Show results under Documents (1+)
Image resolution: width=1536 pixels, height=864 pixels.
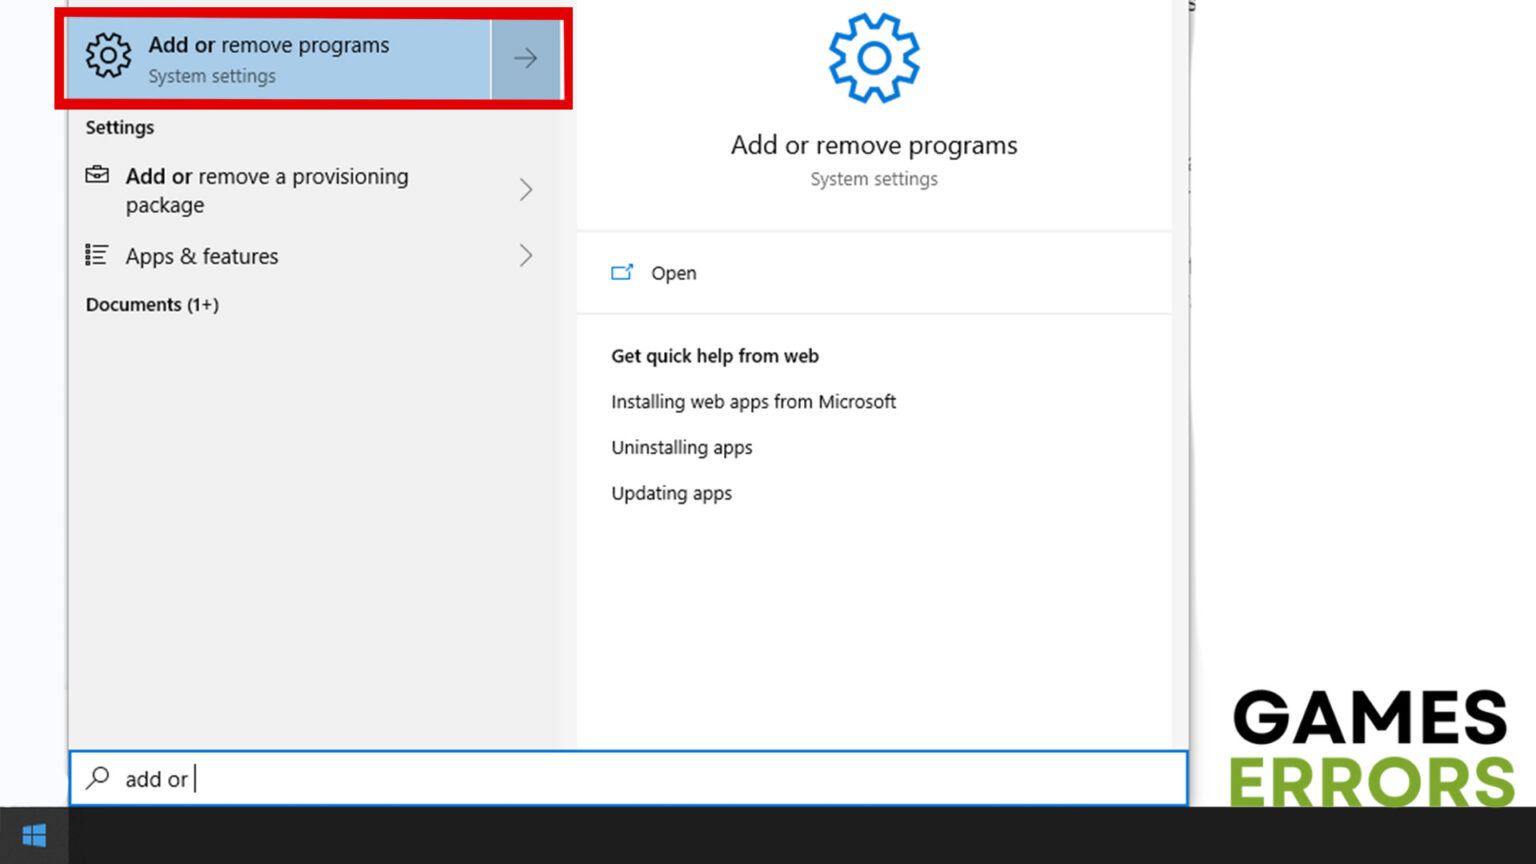pos(152,305)
